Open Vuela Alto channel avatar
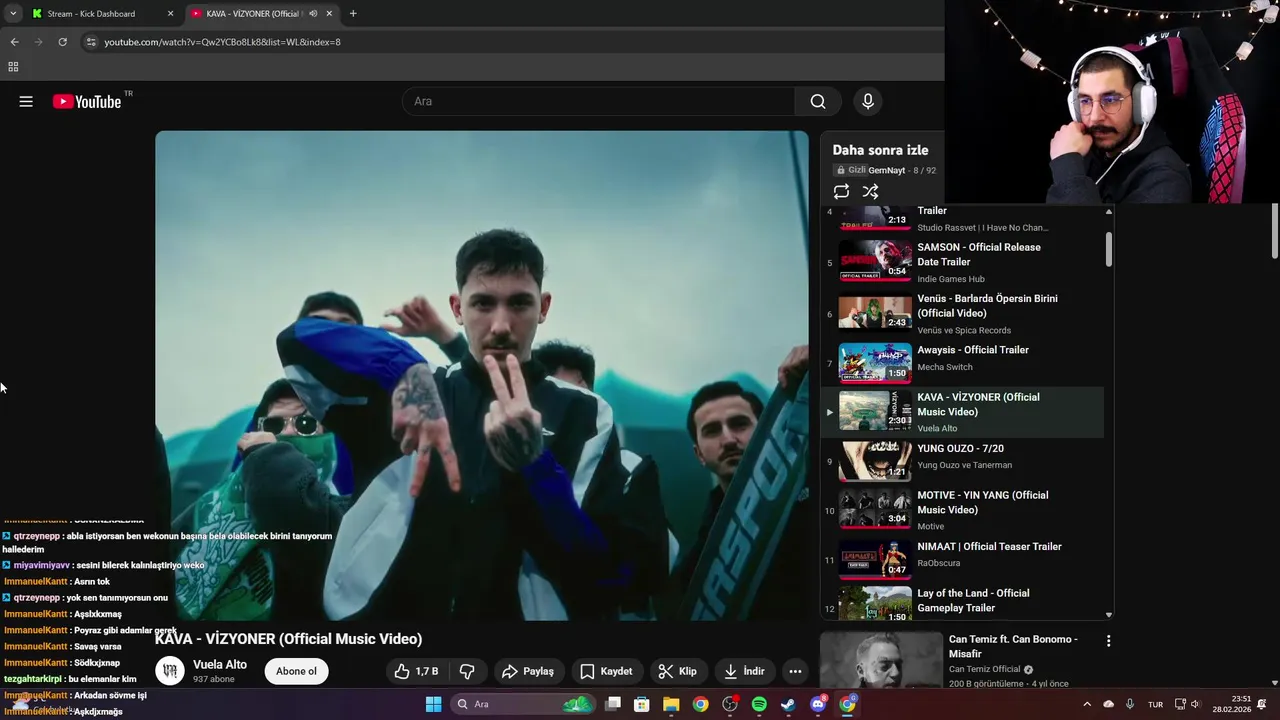The width and height of the screenshot is (1280, 720). (x=170, y=671)
